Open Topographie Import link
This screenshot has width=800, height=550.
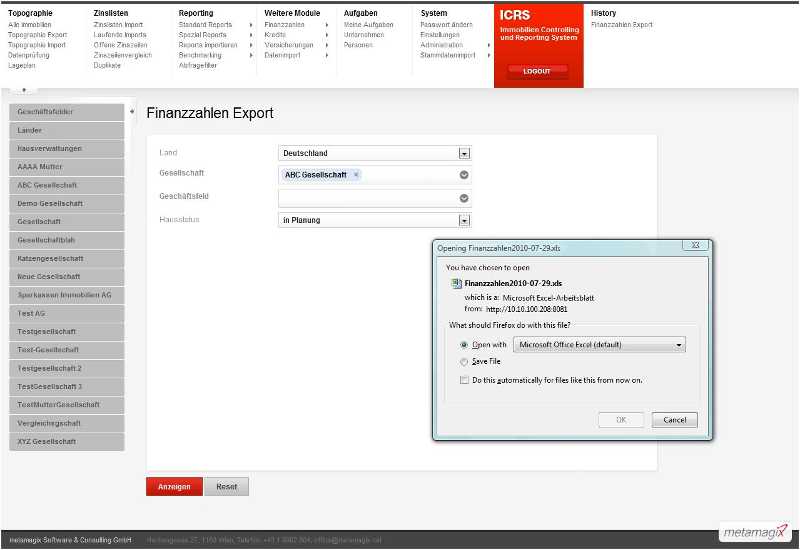coord(37,45)
